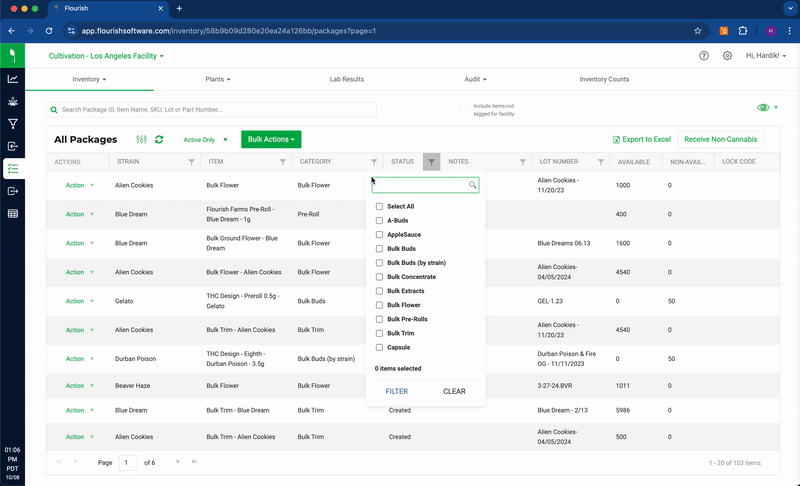Click the browser back button
The height and width of the screenshot is (486, 800).
pyautogui.click(x=12, y=31)
